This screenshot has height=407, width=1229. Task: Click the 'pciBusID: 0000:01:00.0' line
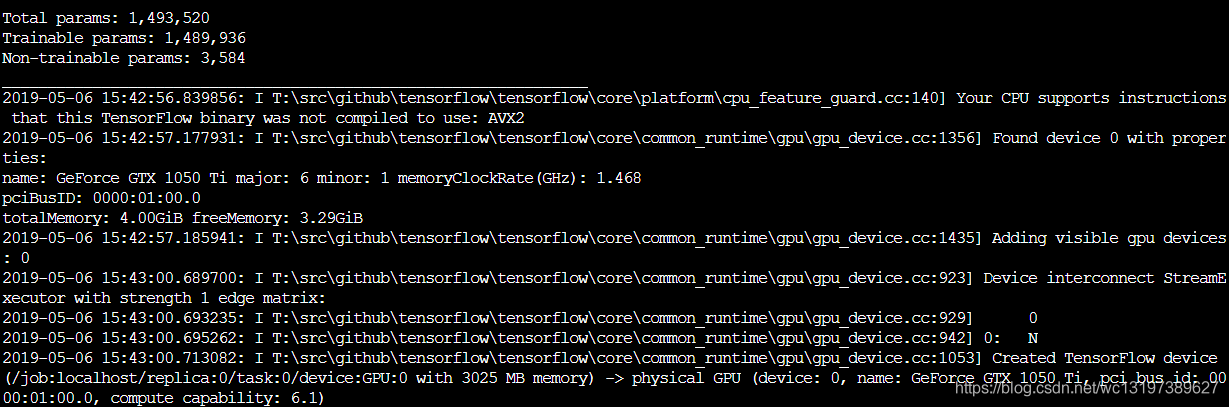102,198
